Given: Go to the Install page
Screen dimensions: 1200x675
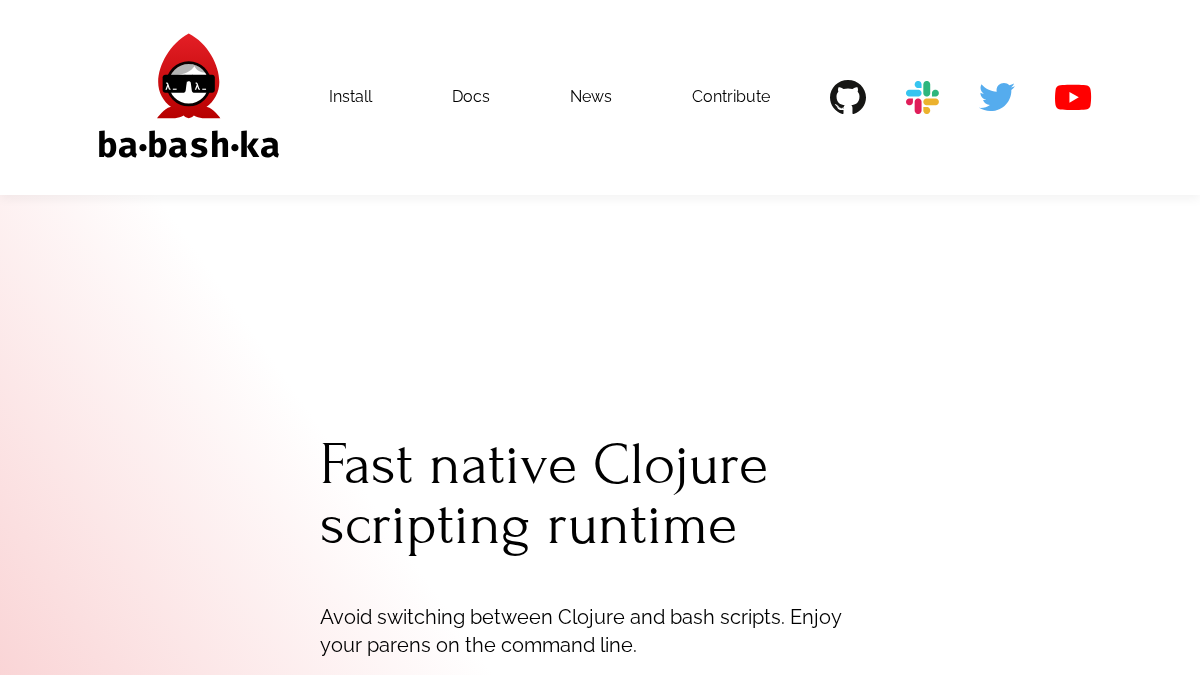Looking at the screenshot, I should tap(351, 97).
